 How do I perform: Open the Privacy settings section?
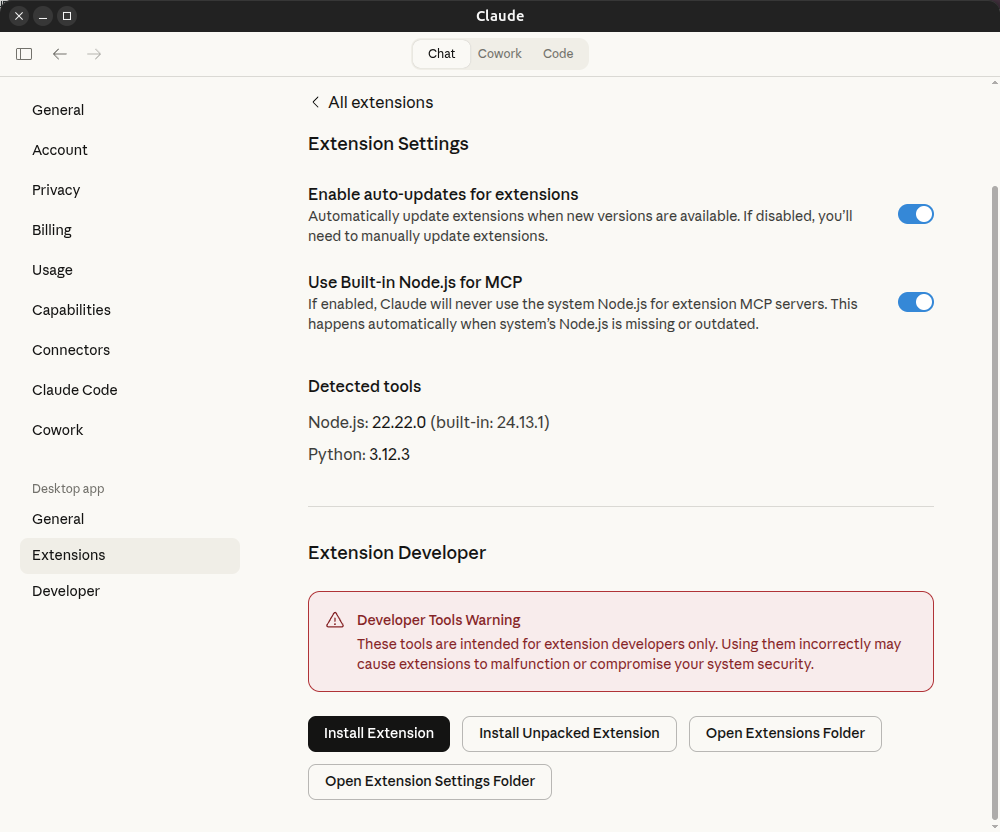[56, 190]
